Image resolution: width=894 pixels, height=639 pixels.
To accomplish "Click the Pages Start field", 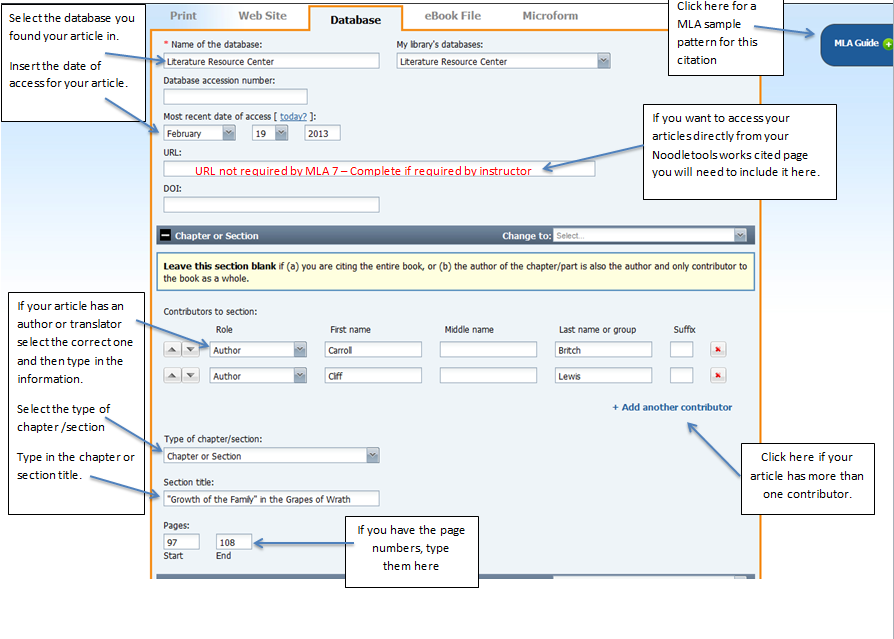I will (181, 541).
